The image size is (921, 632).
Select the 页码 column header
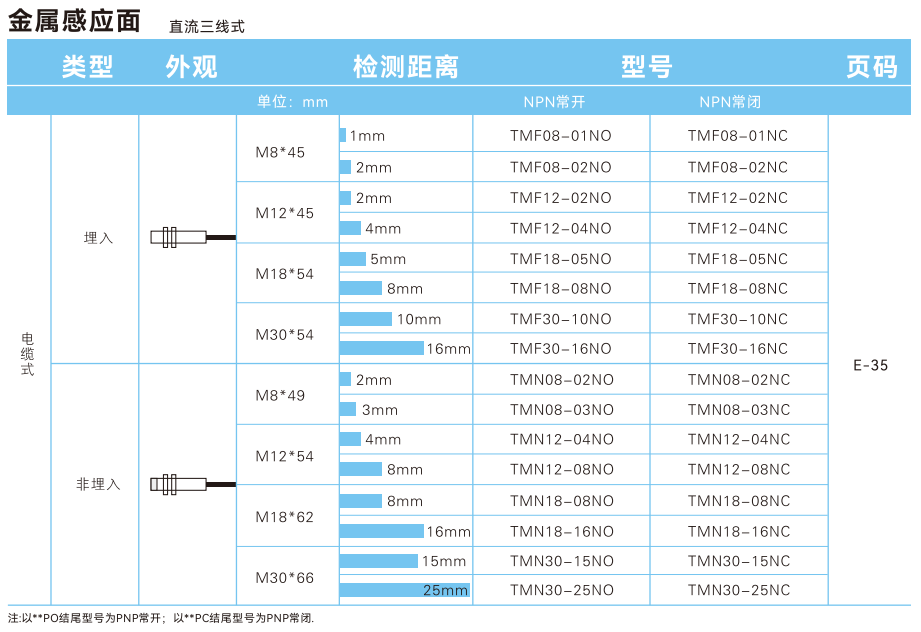[x=871, y=67]
